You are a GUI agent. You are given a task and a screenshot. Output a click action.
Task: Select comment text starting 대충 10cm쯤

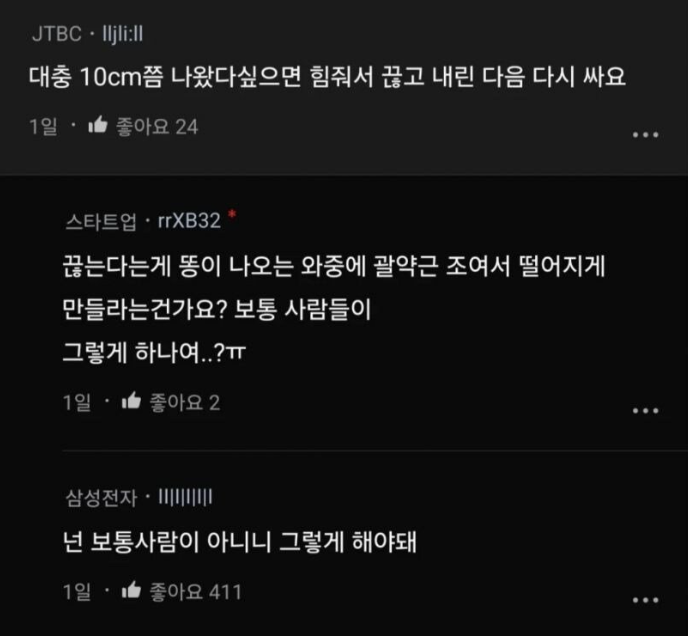327,77
